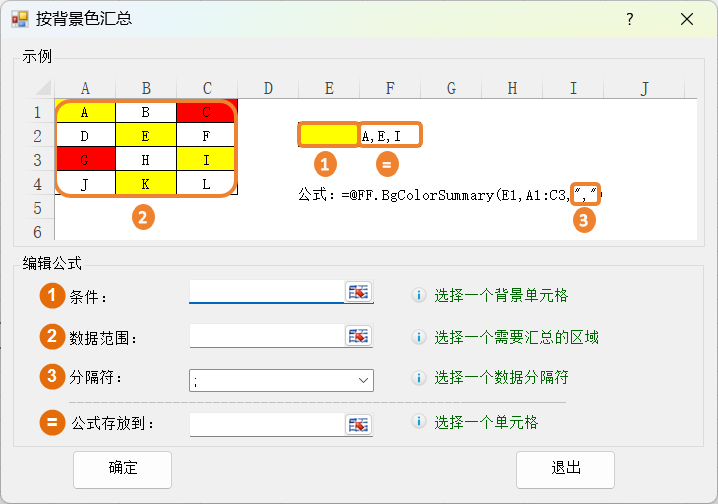
Task: Click the 公式存放到 text box
Action: pos(266,424)
